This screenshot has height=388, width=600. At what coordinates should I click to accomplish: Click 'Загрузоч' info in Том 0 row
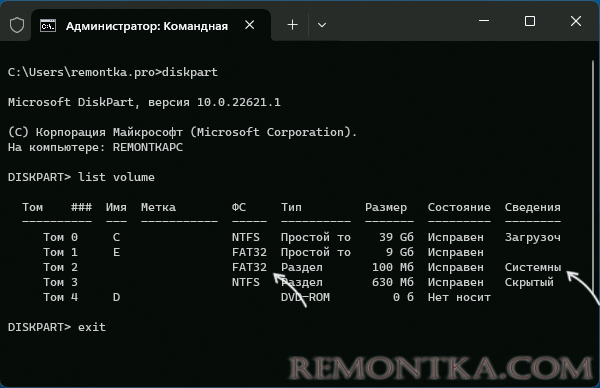533,237
